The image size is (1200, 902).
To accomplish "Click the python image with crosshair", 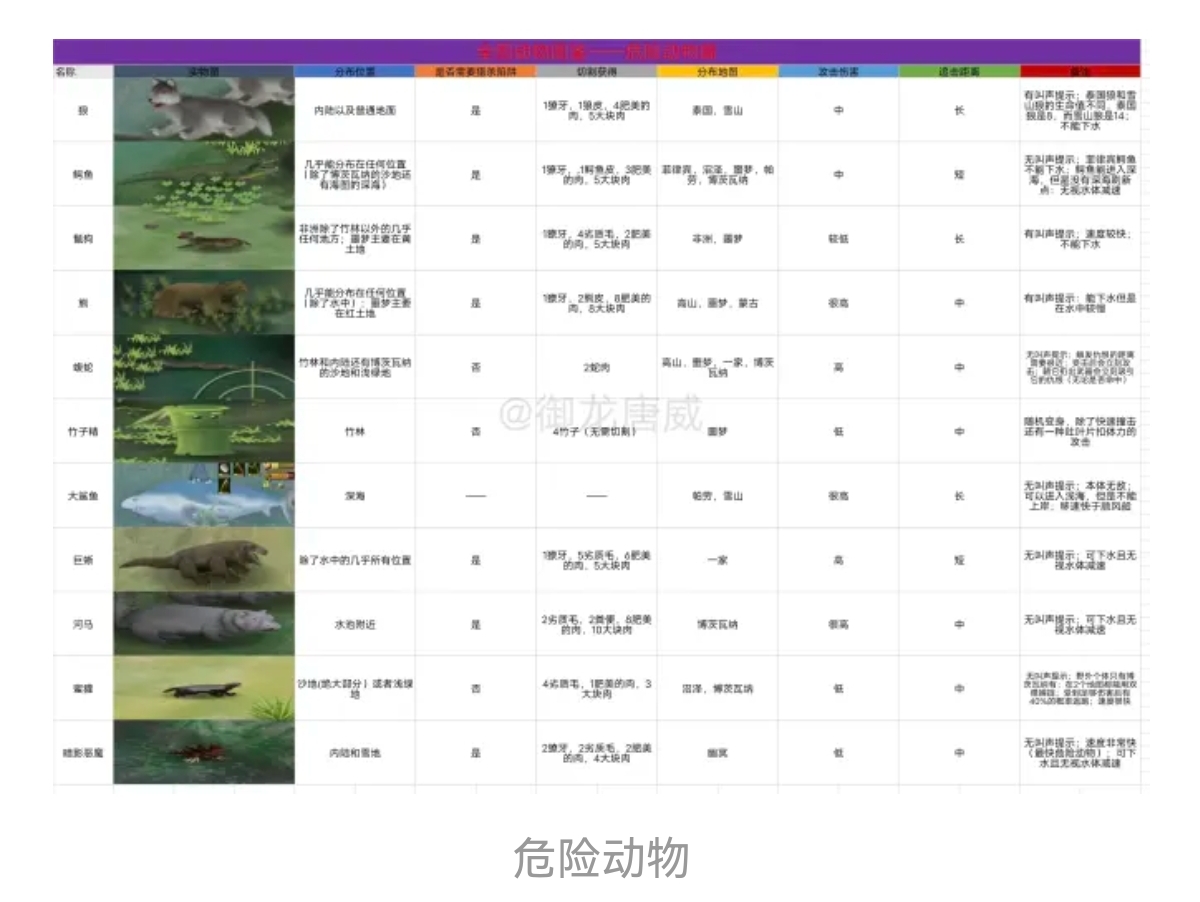I will click(204, 367).
